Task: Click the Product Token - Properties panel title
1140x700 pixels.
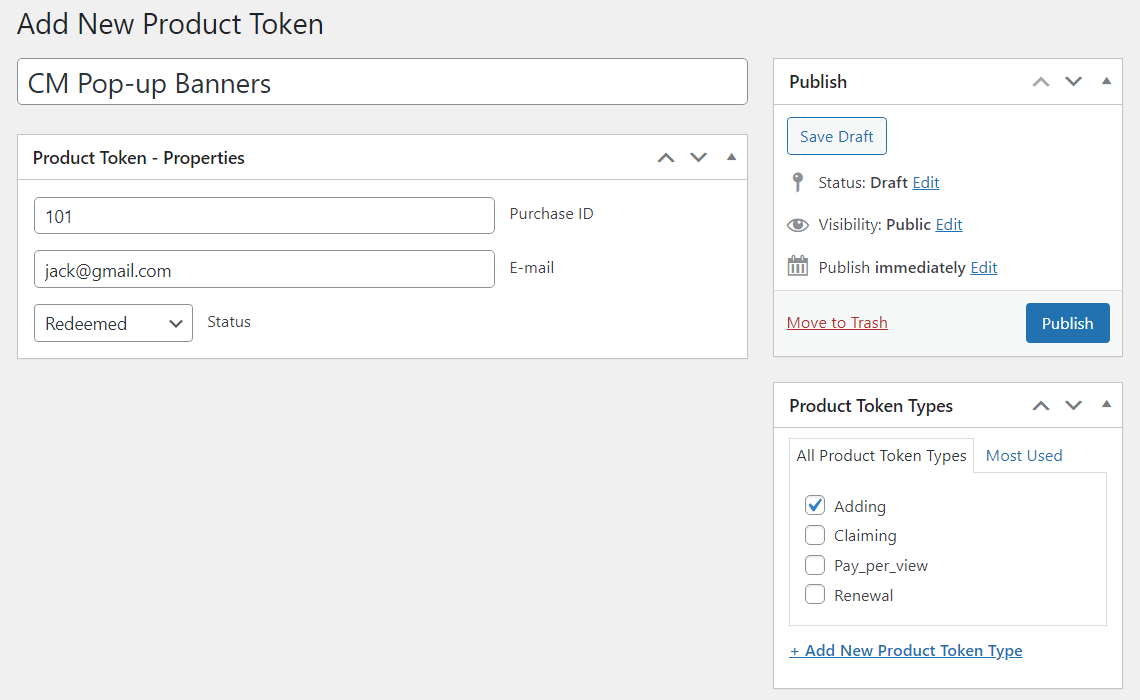Action: 139,158
